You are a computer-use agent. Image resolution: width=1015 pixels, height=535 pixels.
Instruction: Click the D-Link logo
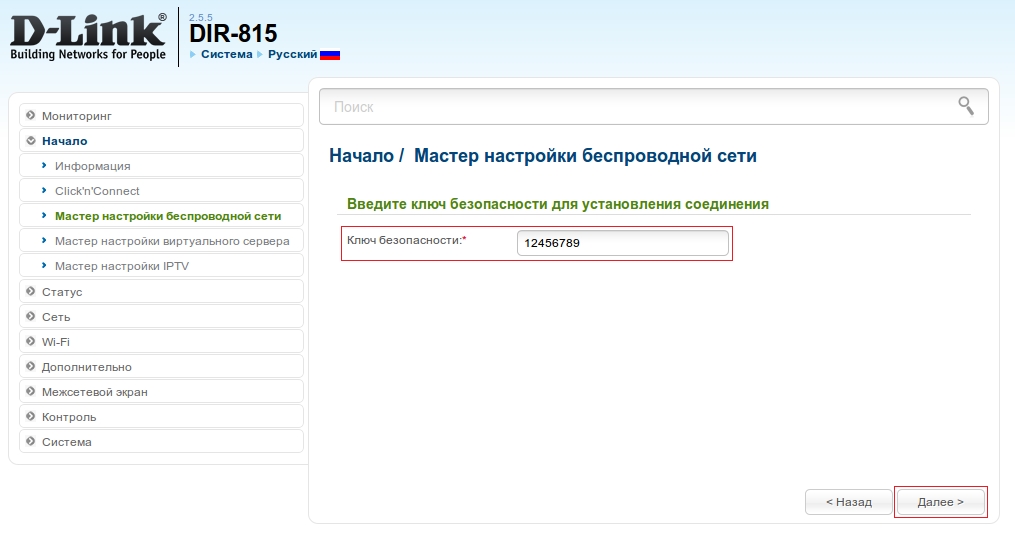click(88, 37)
